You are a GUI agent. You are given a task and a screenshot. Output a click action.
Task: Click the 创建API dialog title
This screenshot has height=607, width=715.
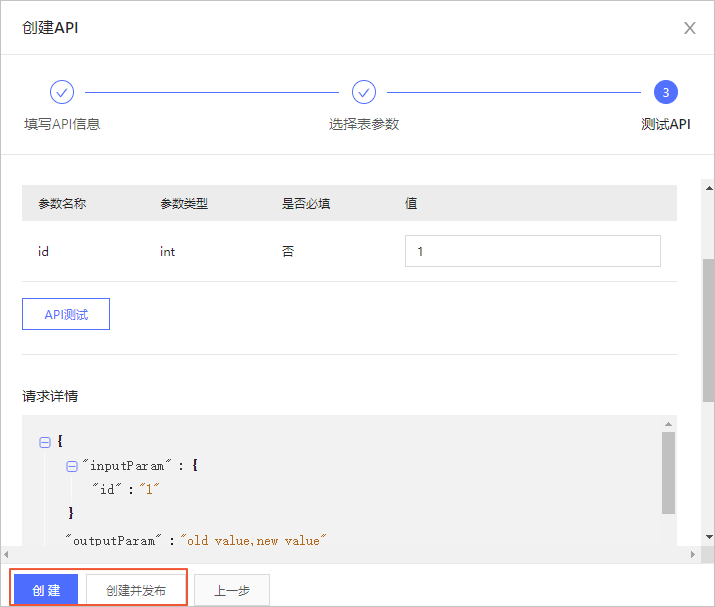tap(50, 28)
